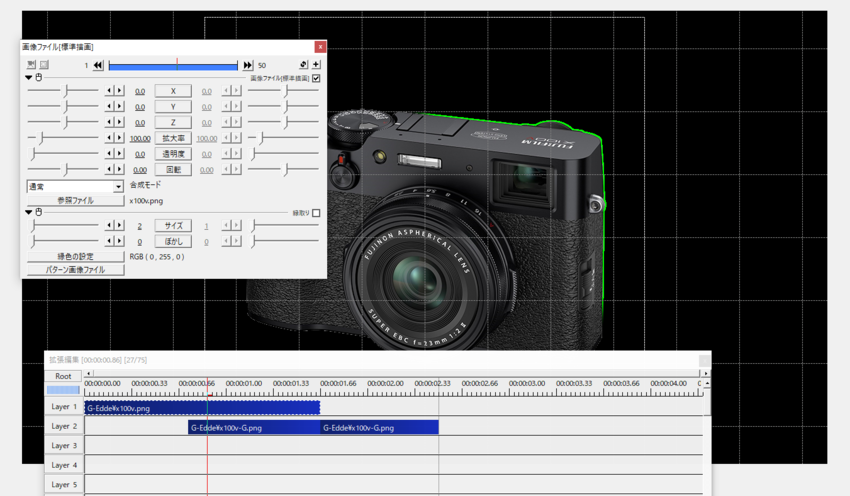
Task: Decrease 回転 using its left arrow
Action: pyautogui.click(x=110, y=169)
